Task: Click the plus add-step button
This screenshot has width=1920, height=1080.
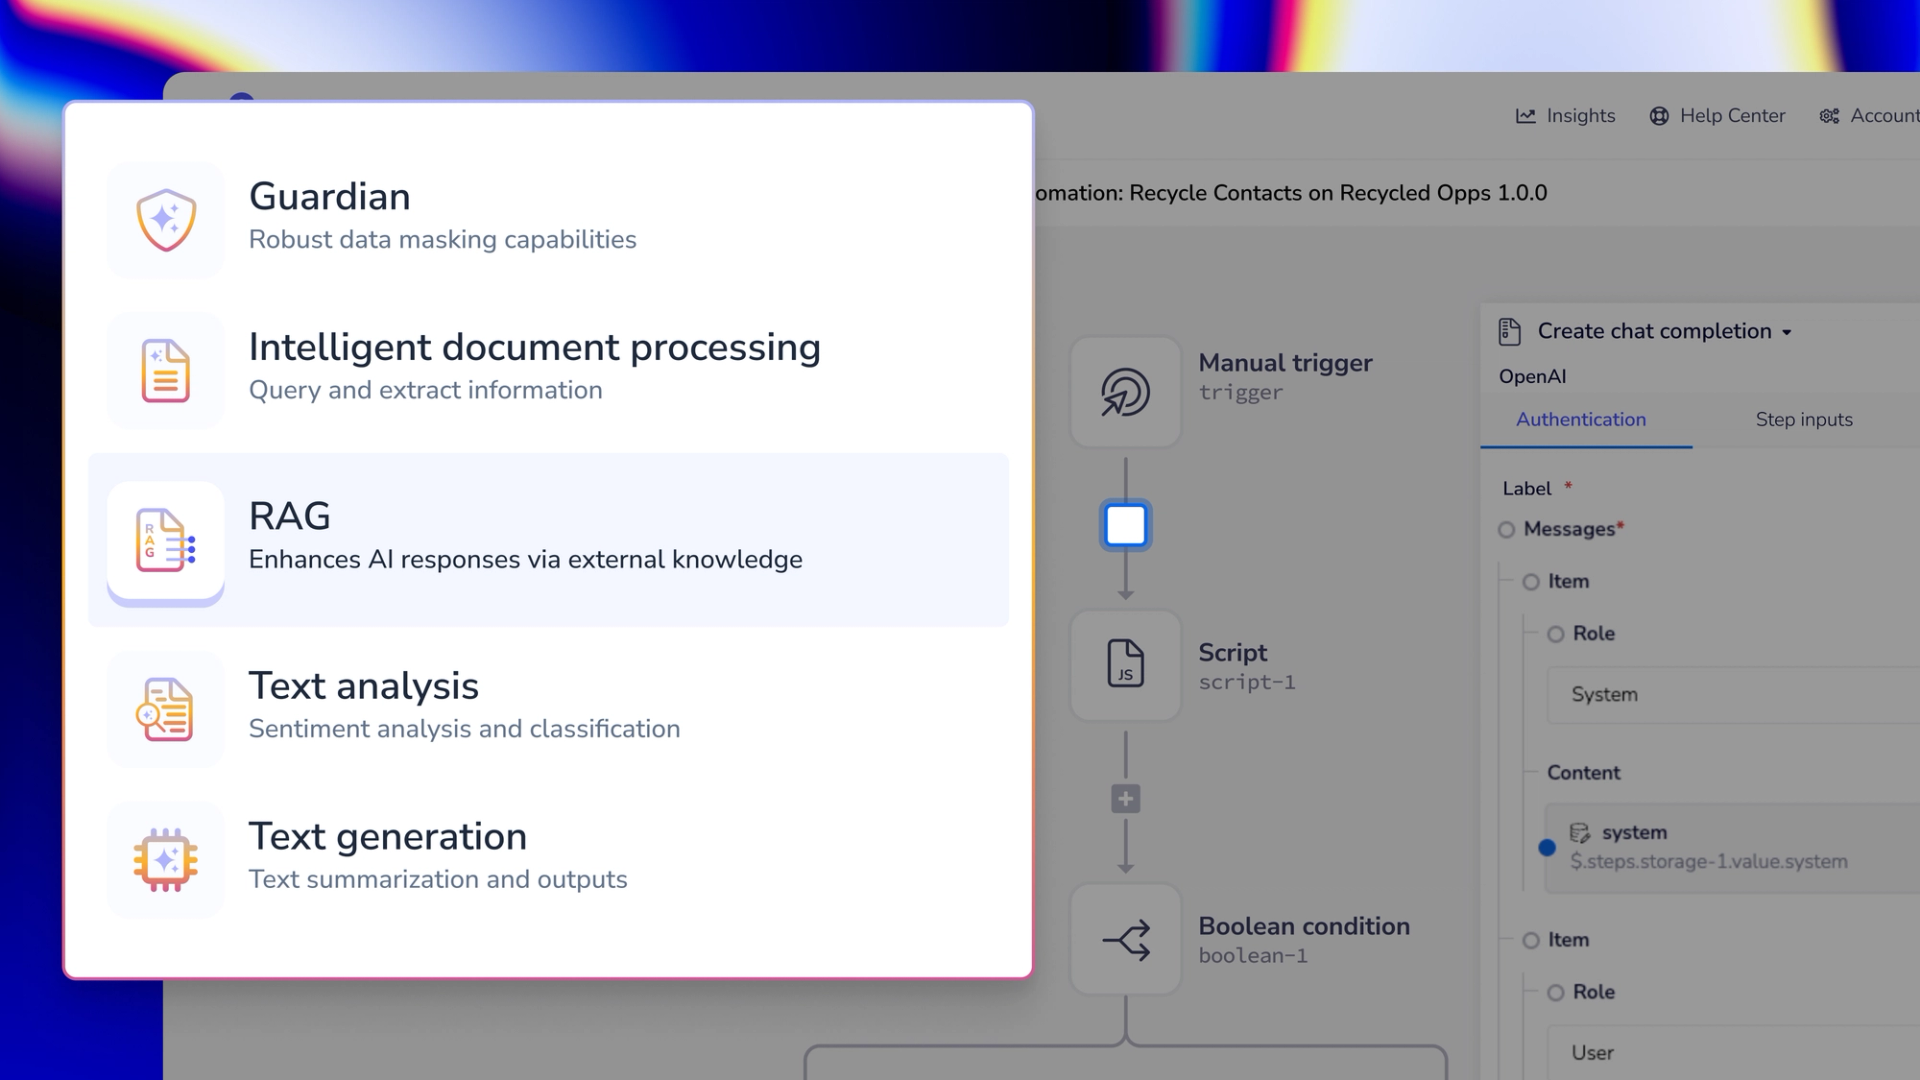Action: pyautogui.click(x=1125, y=799)
